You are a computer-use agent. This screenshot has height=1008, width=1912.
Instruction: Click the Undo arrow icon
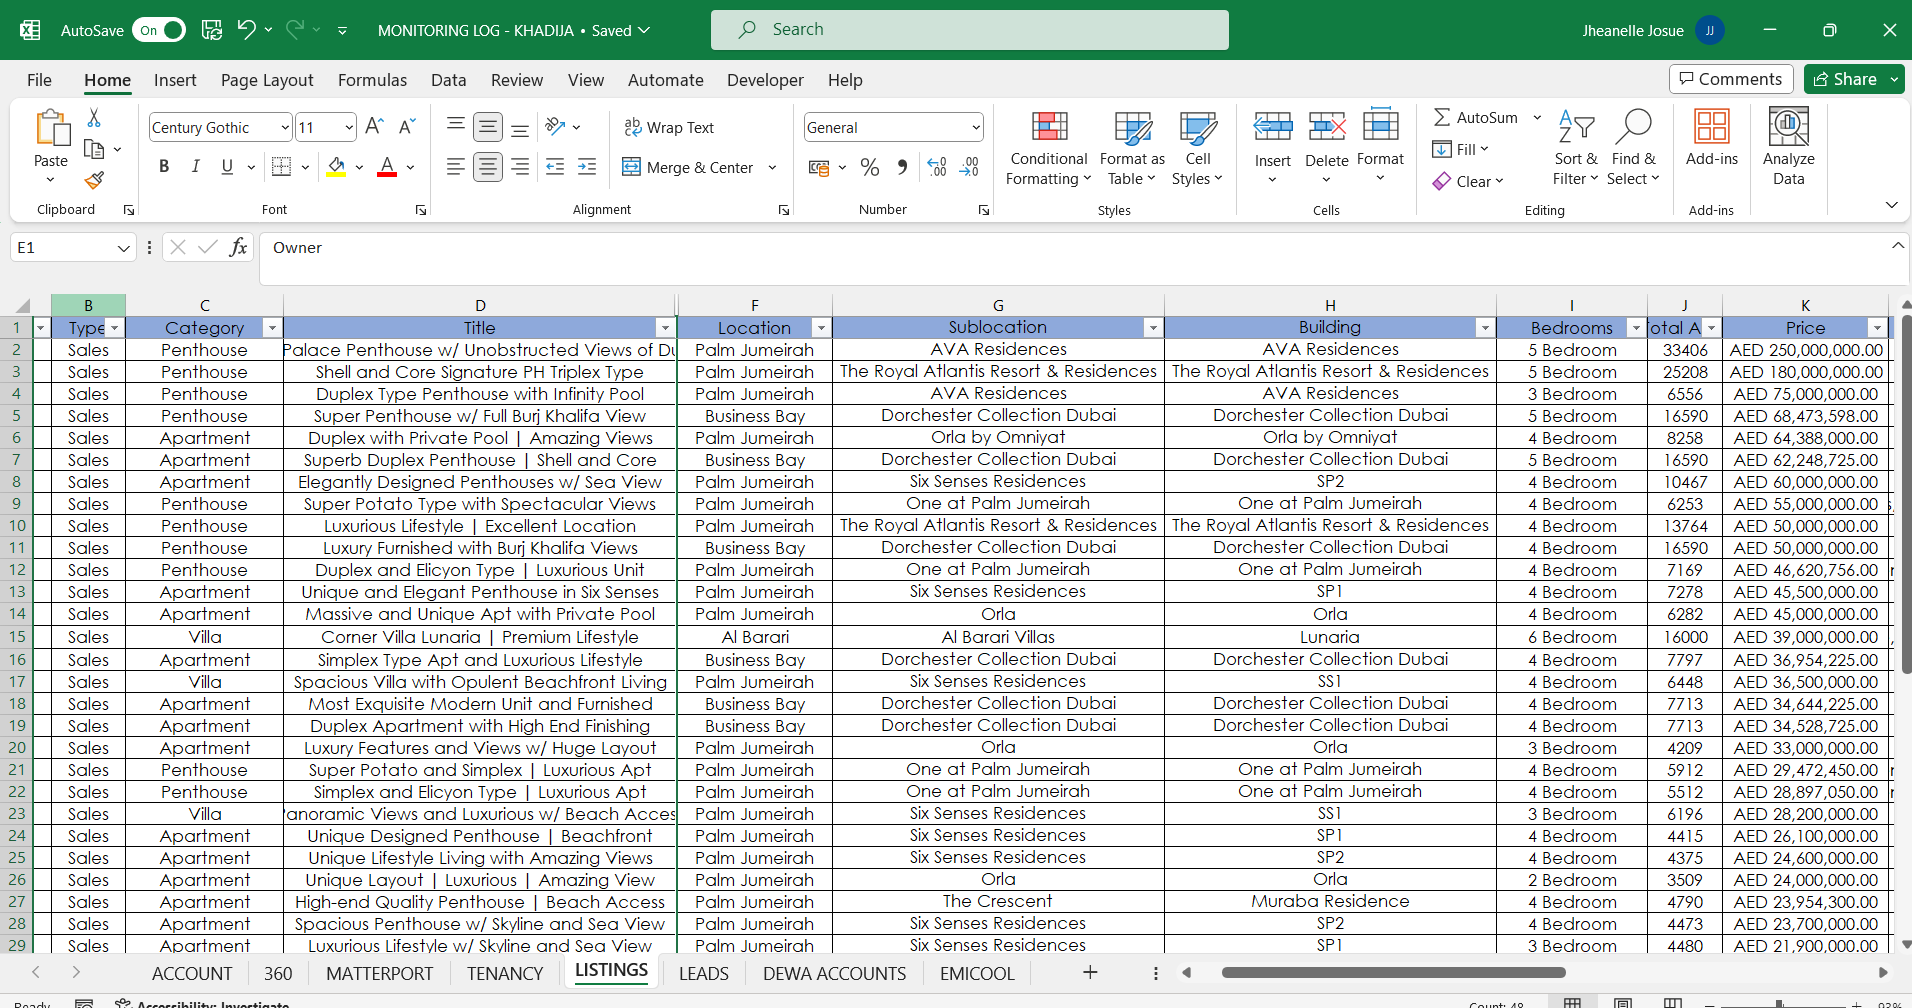246,30
